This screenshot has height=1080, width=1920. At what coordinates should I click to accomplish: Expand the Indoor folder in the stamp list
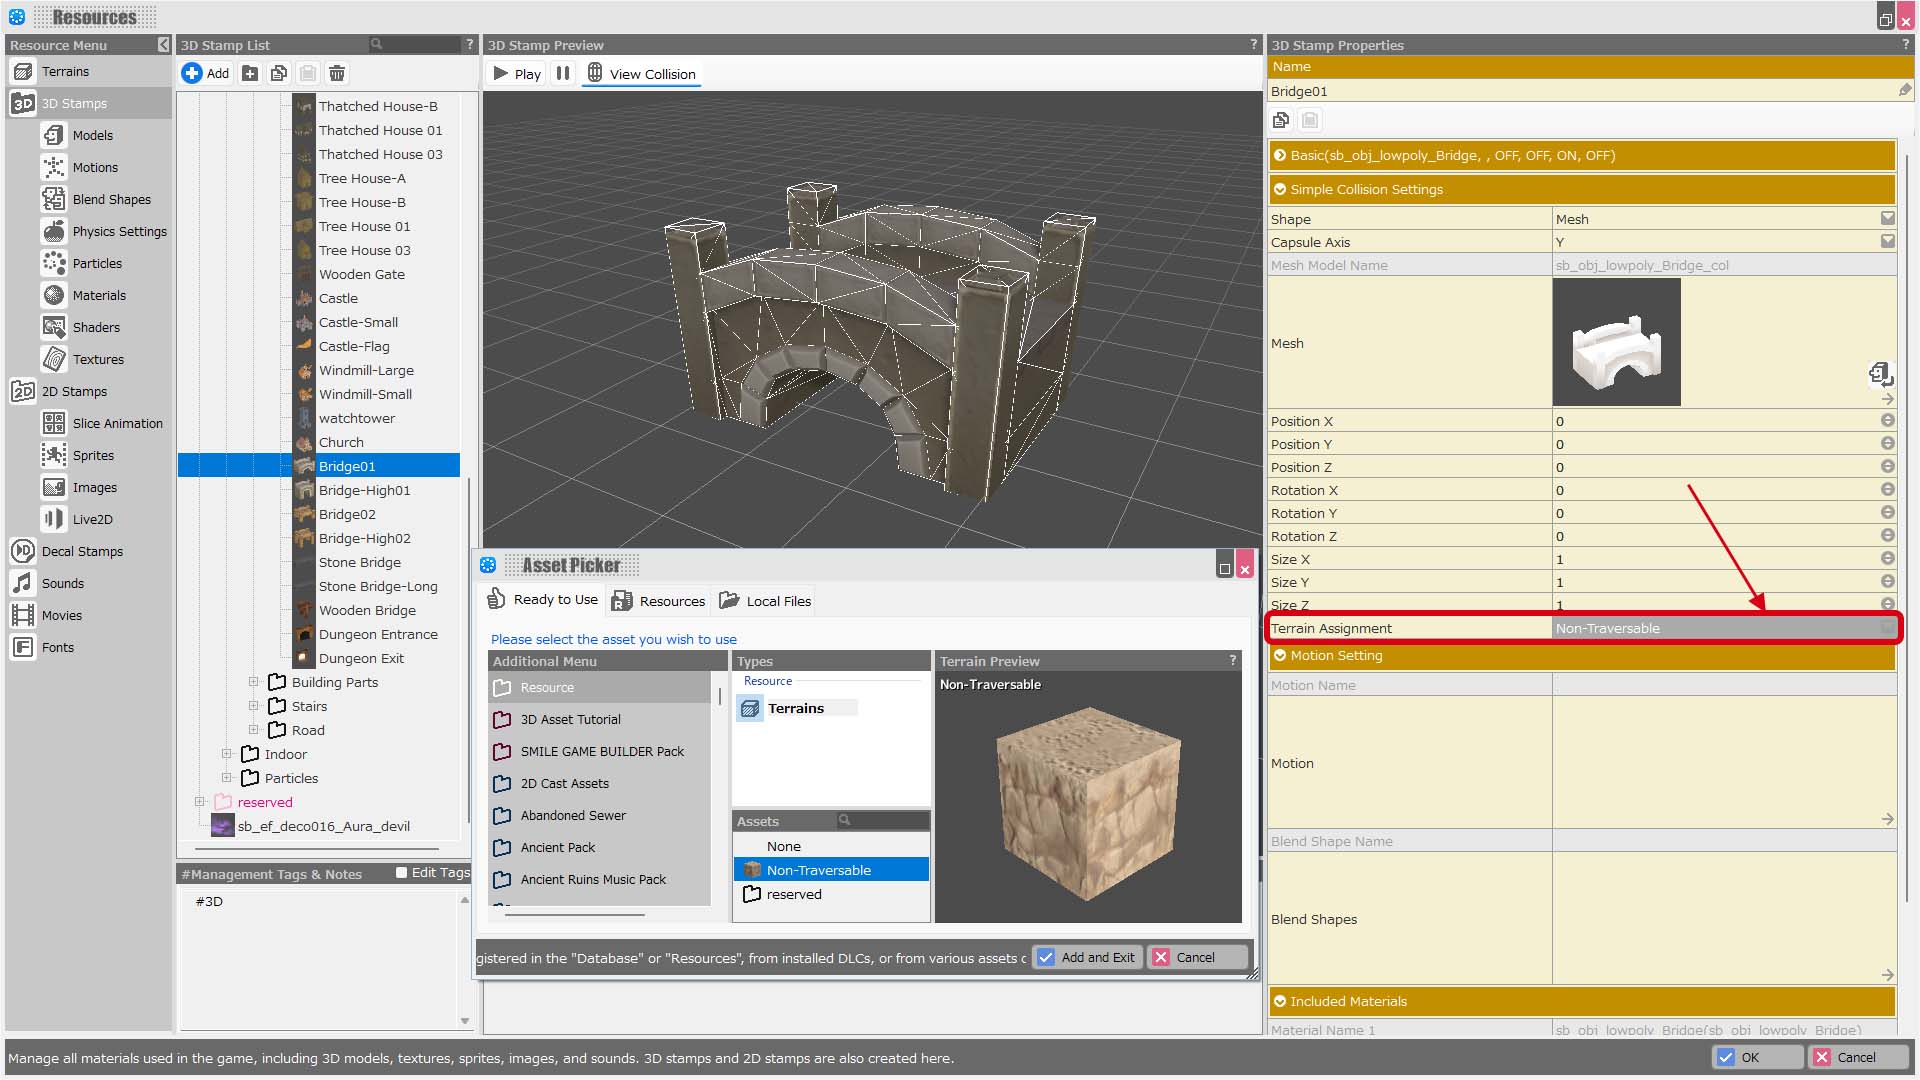coord(227,754)
